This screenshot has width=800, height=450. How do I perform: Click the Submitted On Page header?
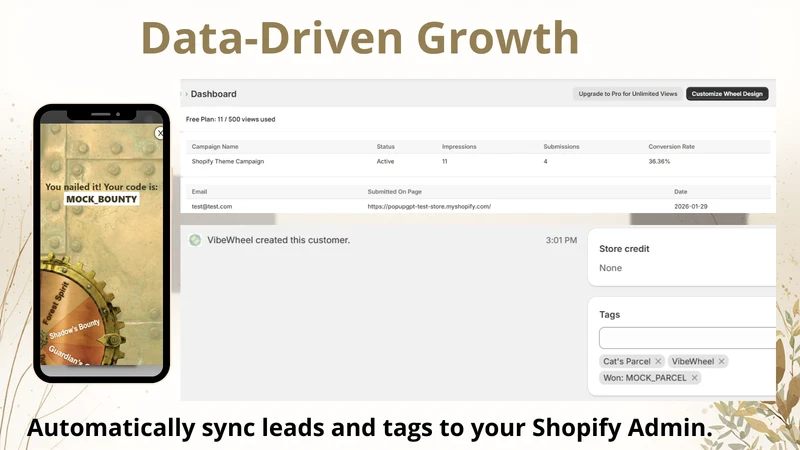tap(394, 192)
